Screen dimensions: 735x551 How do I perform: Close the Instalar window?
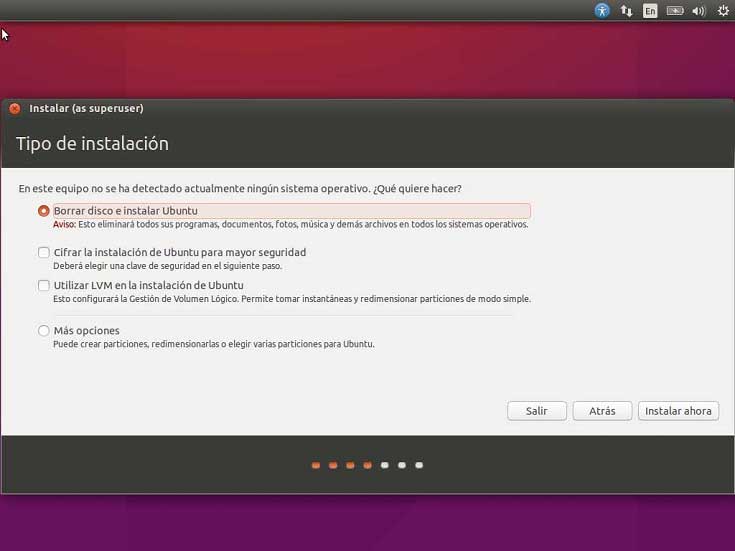coord(15,108)
